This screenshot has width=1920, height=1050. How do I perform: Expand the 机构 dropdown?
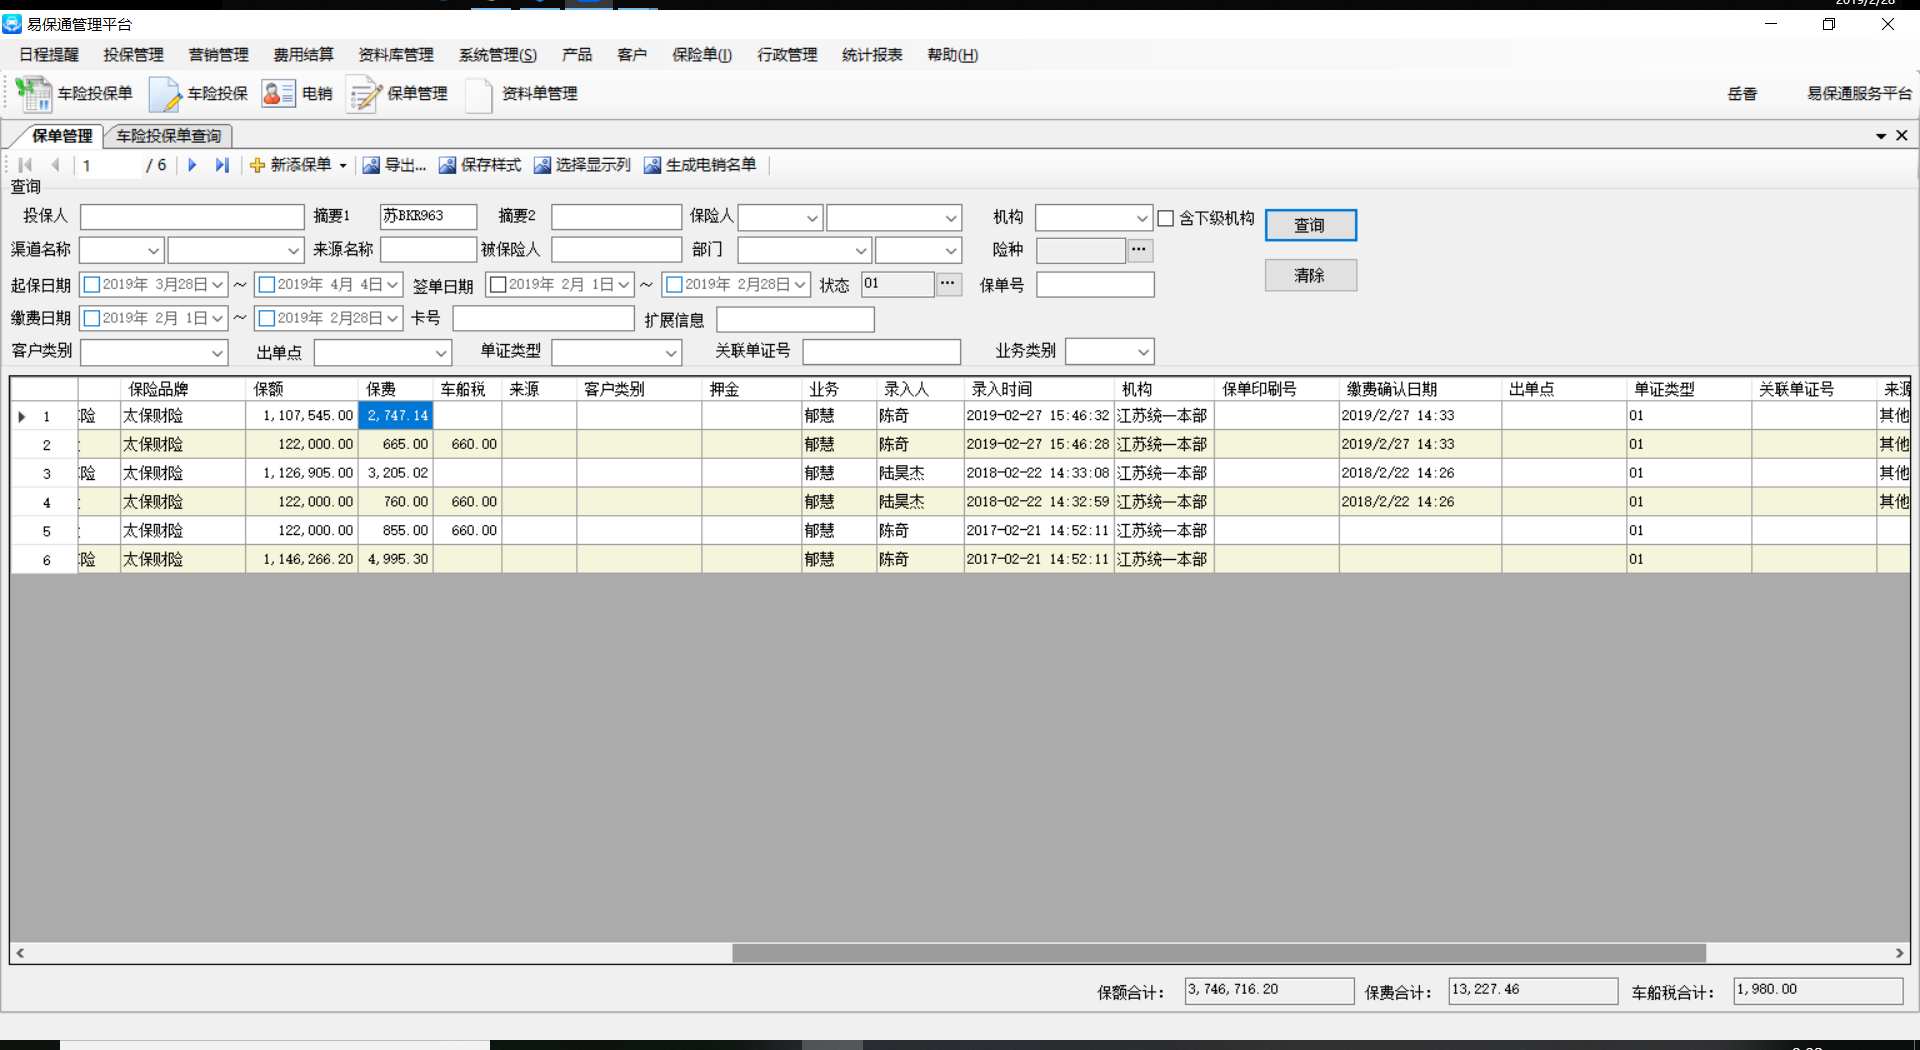point(1142,218)
